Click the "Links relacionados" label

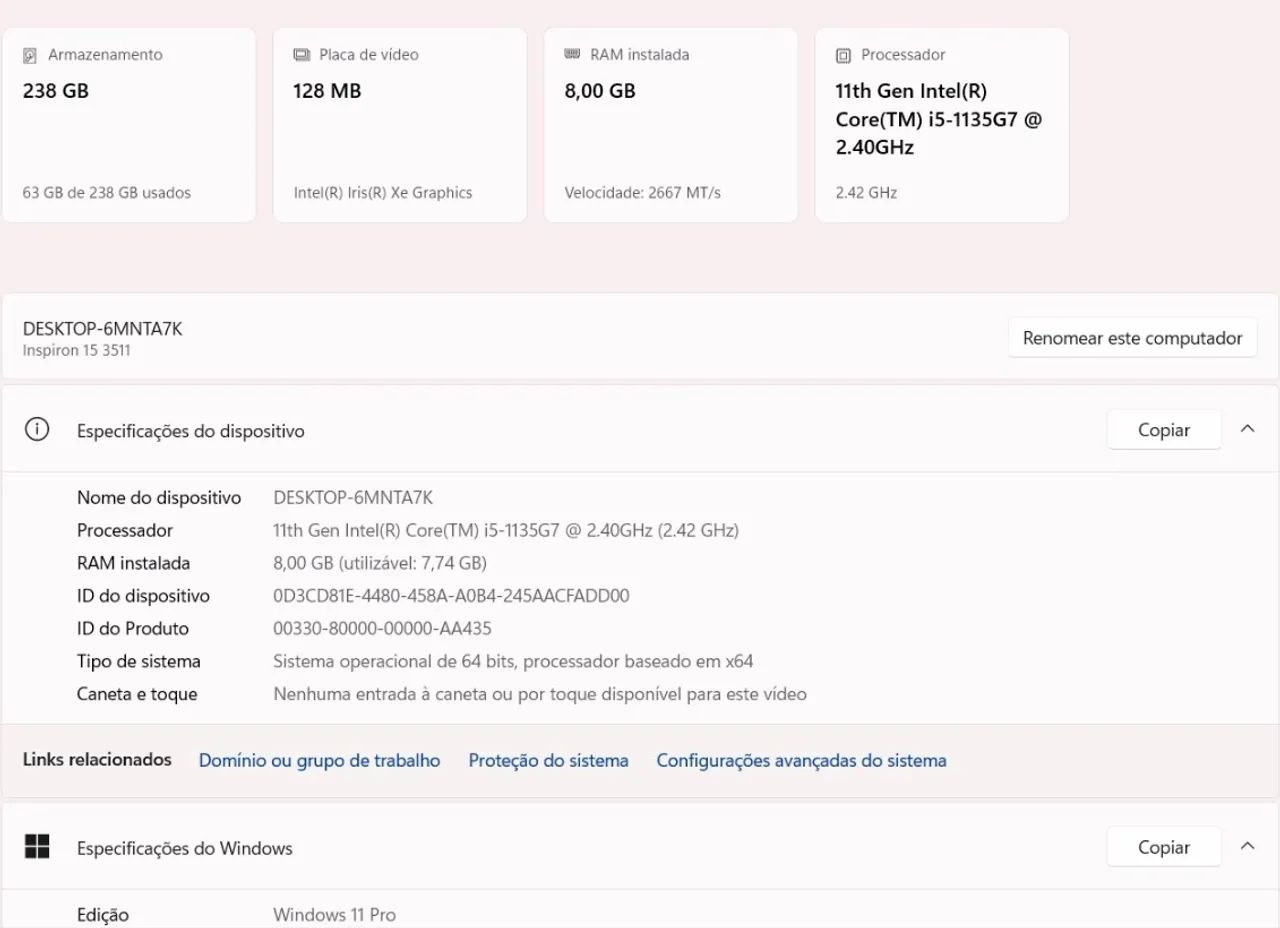coord(97,760)
